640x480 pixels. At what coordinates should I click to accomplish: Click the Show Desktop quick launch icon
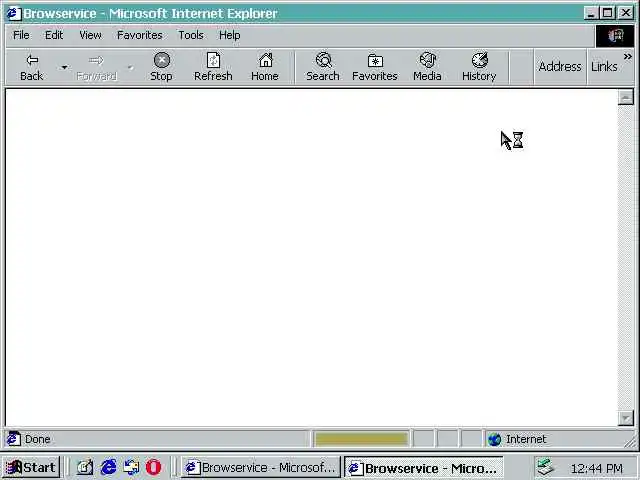(85, 467)
